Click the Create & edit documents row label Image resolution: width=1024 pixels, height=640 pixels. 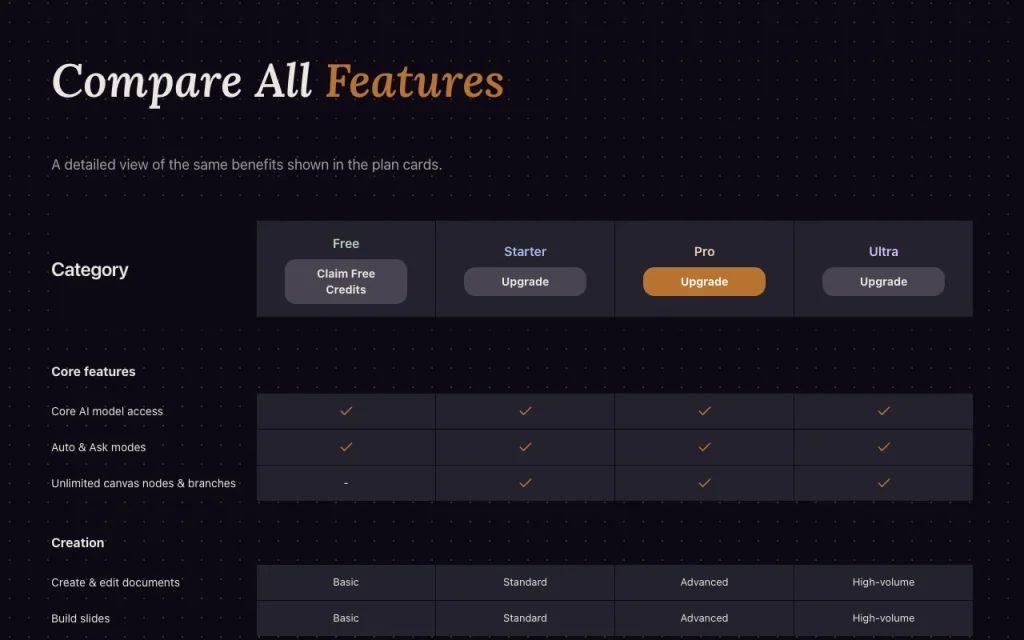pos(116,583)
